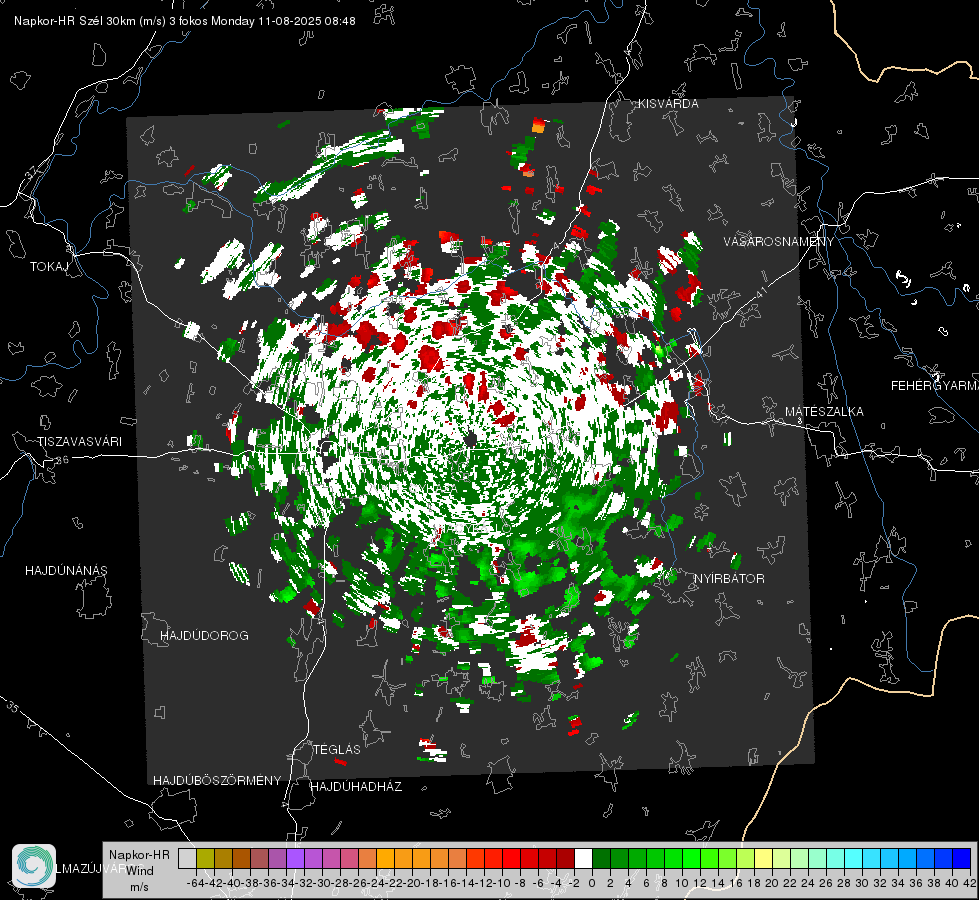This screenshot has height=900, width=979.
Task: Select the orange swatch between -24 and -22
Action: point(385,858)
